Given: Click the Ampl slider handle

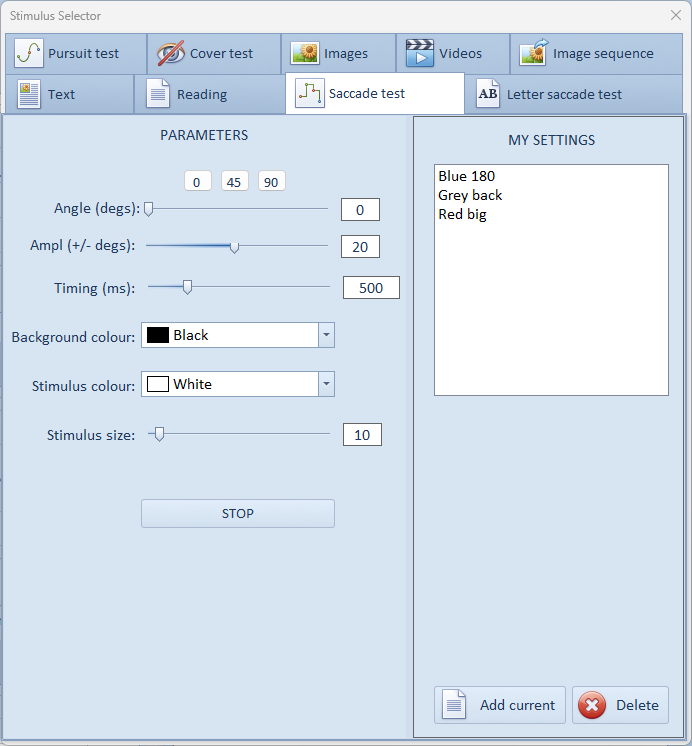Looking at the screenshot, I should [235, 247].
